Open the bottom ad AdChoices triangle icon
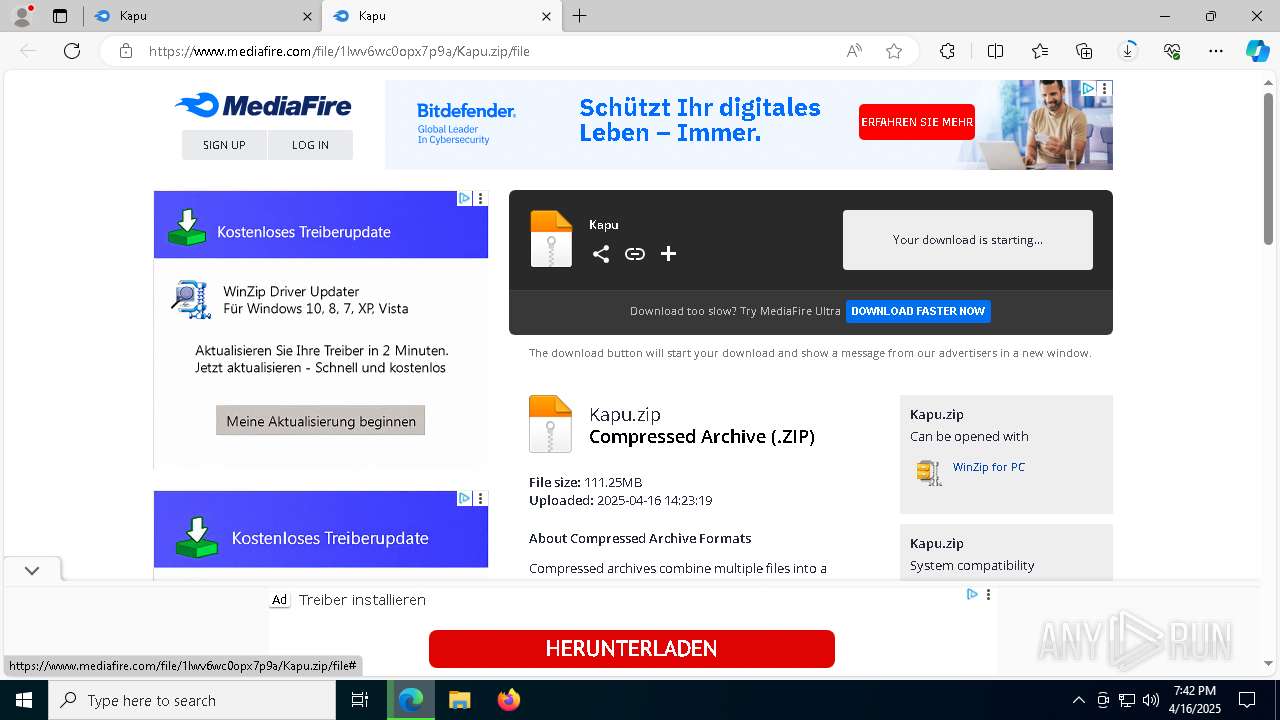The height and width of the screenshot is (720, 1280). click(x=972, y=594)
